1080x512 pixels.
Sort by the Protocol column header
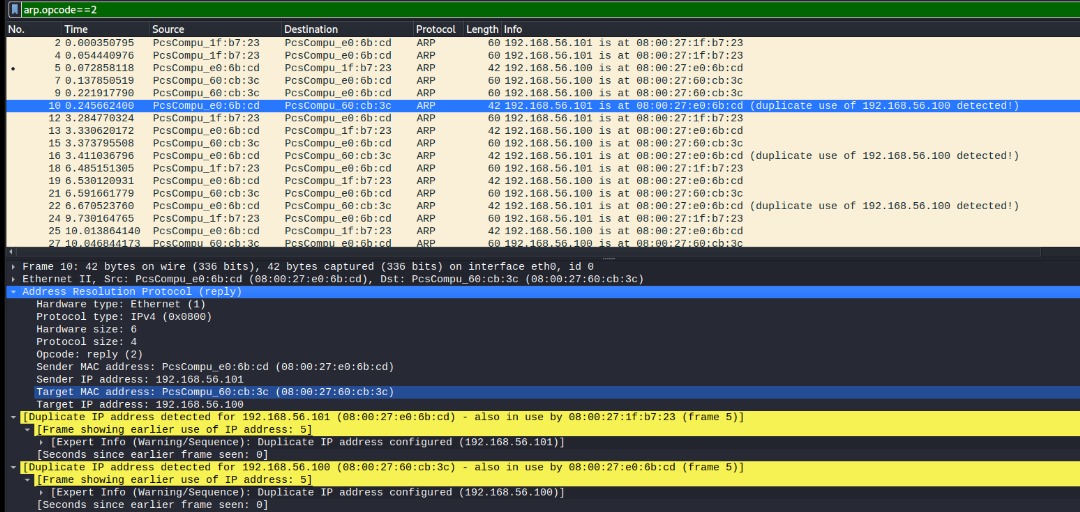click(436, 30)
